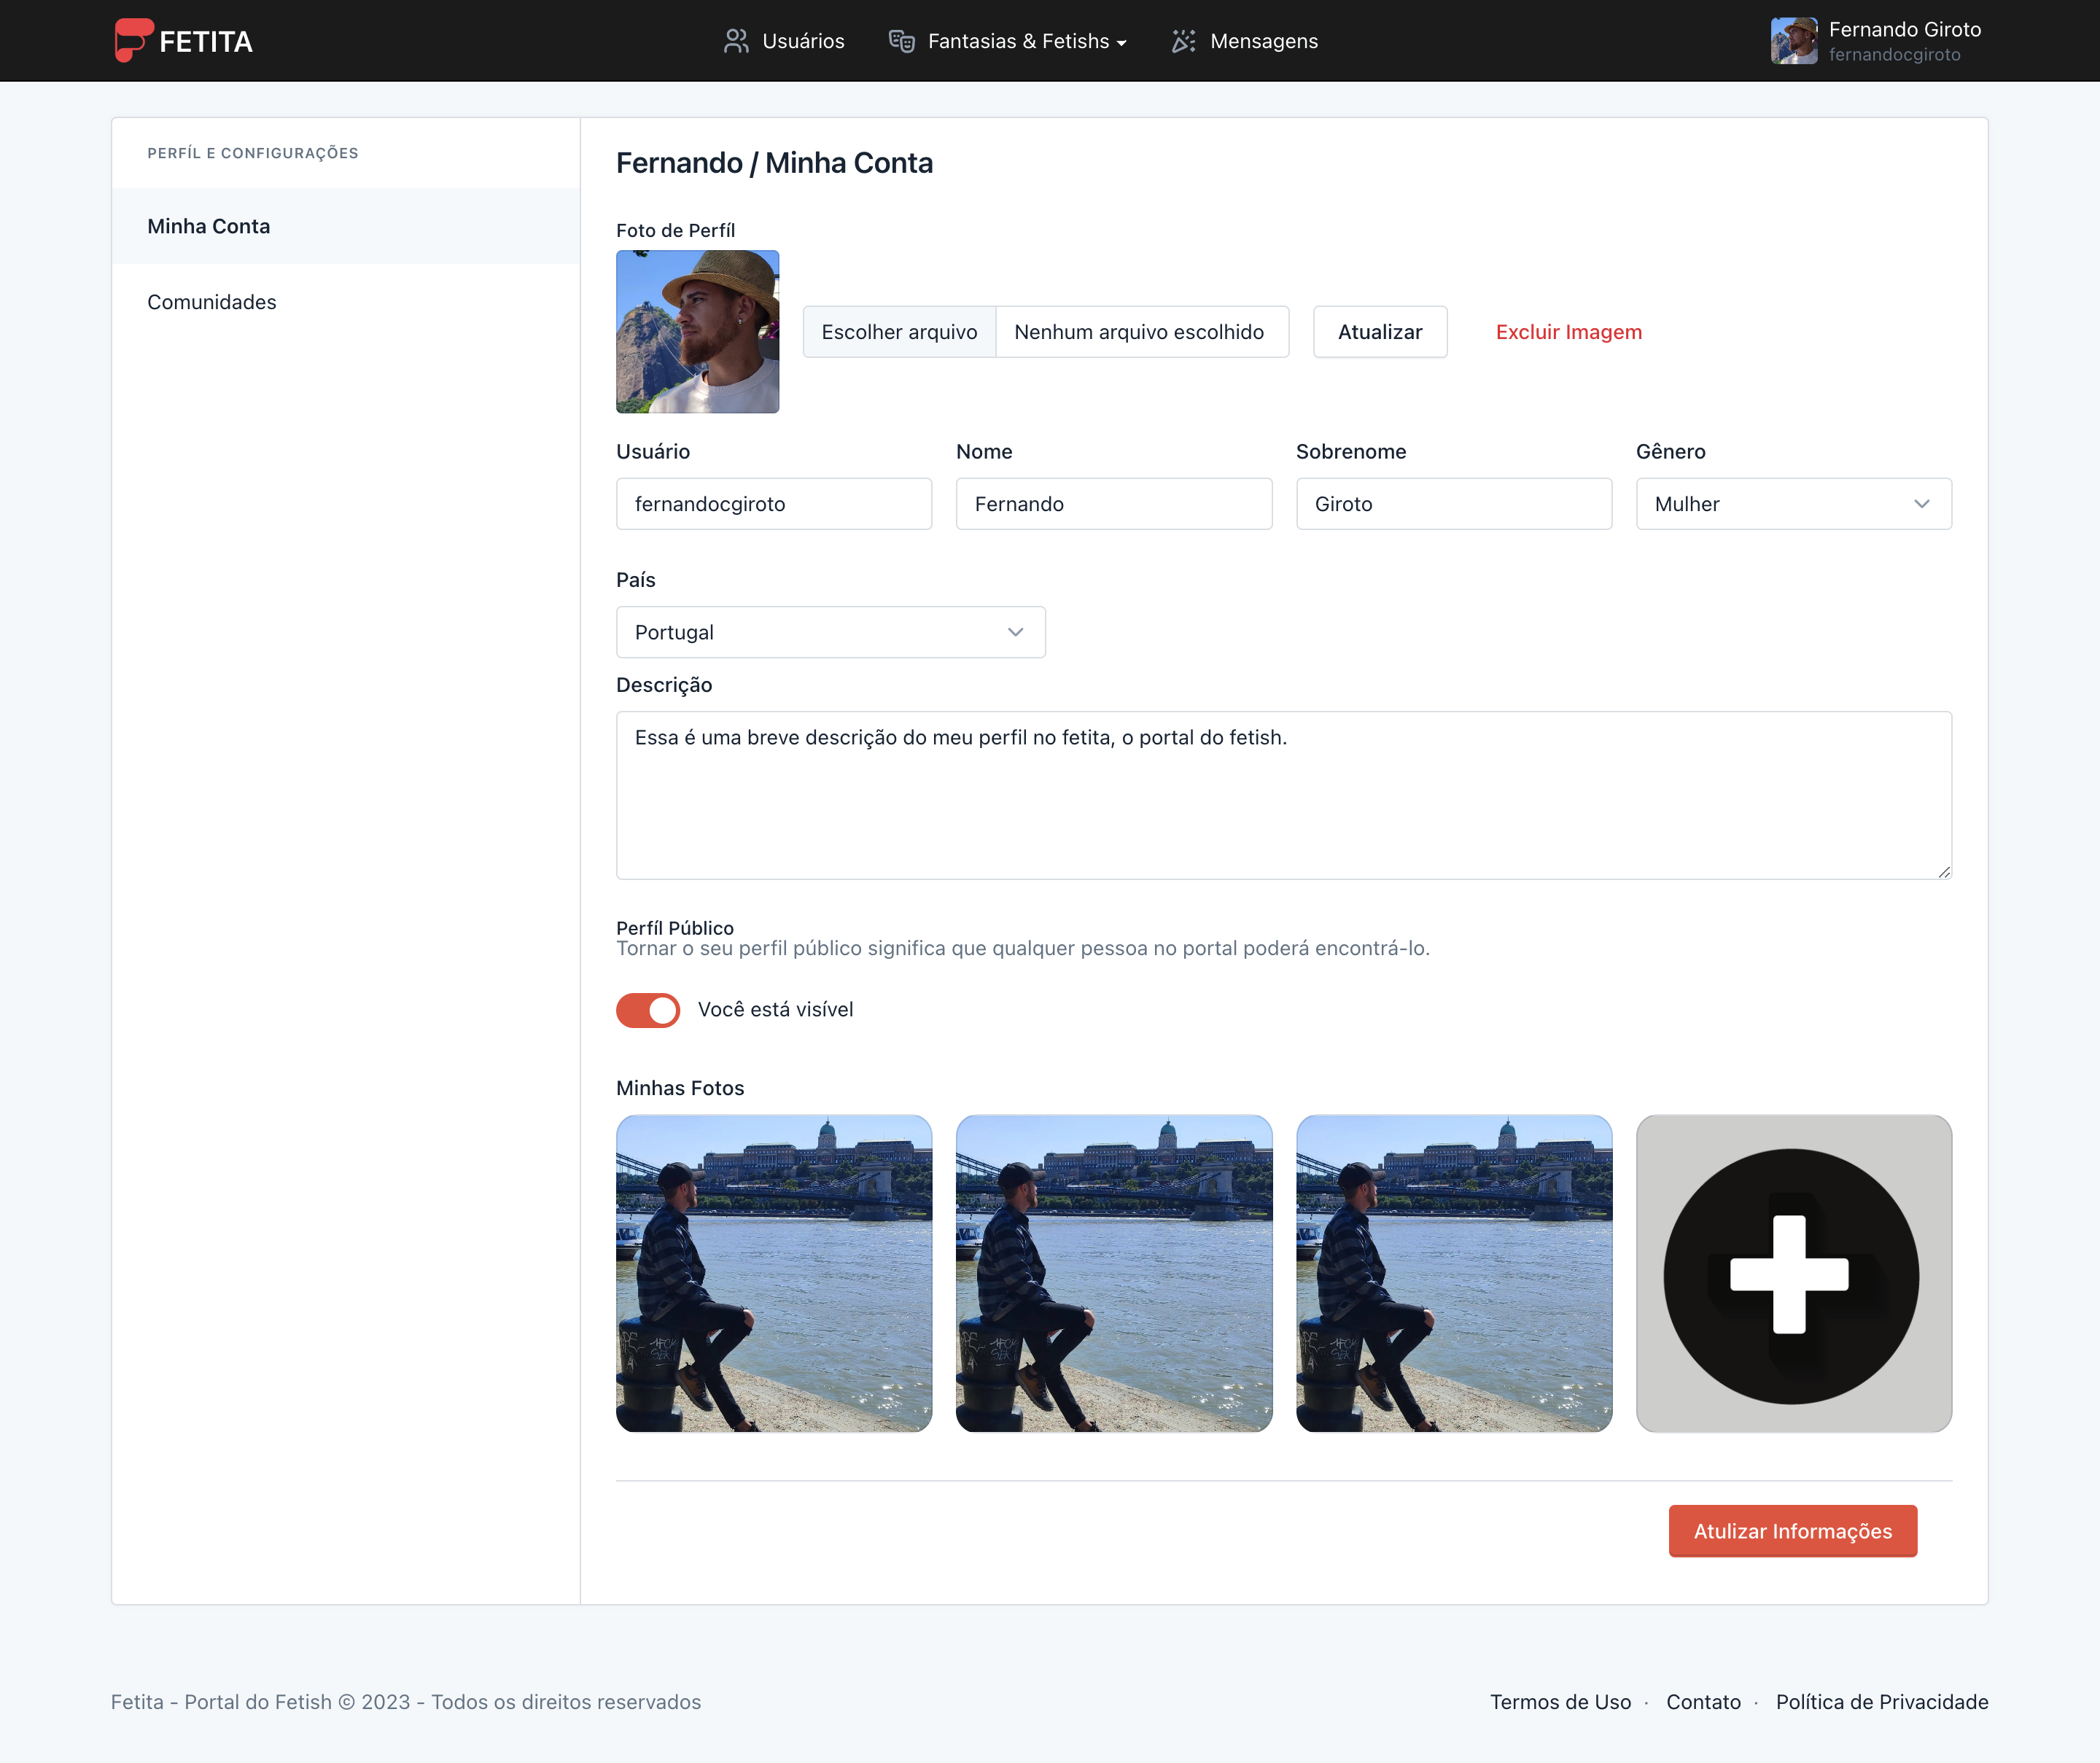Click the Usuários people icon
Viewport: 2100px width, 1763px height.
coord(736,41)
